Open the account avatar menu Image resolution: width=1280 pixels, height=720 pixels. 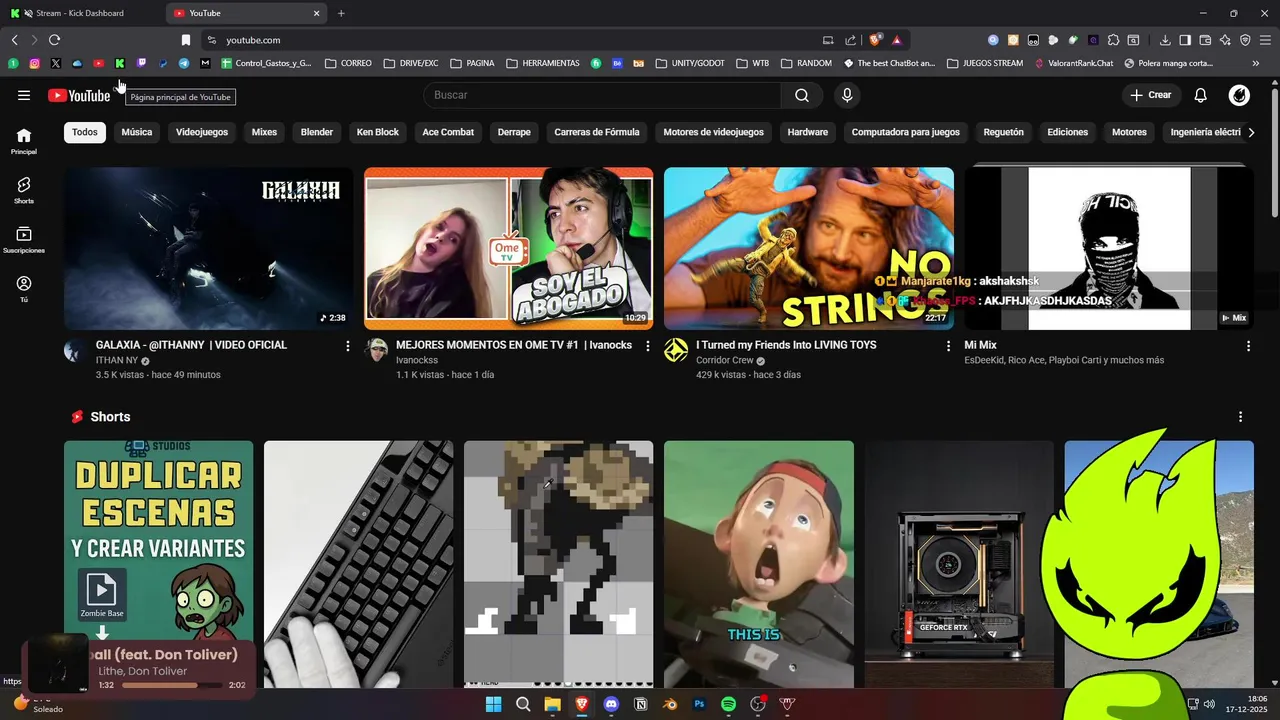pos(1239,95)
